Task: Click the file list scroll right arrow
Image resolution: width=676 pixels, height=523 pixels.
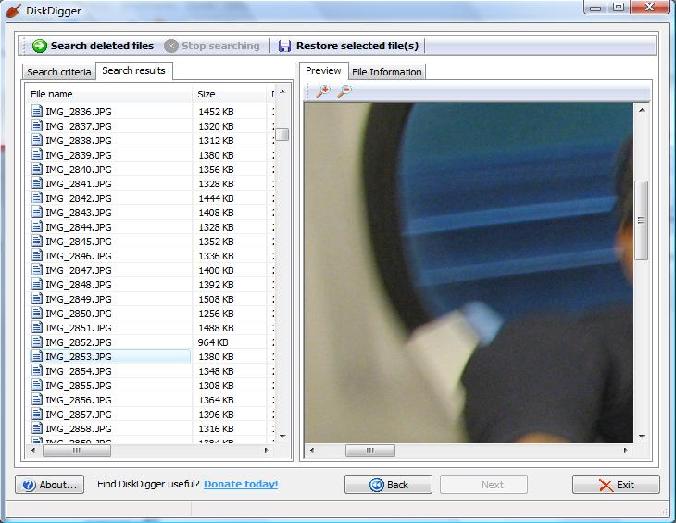Action: coord(266,451)
